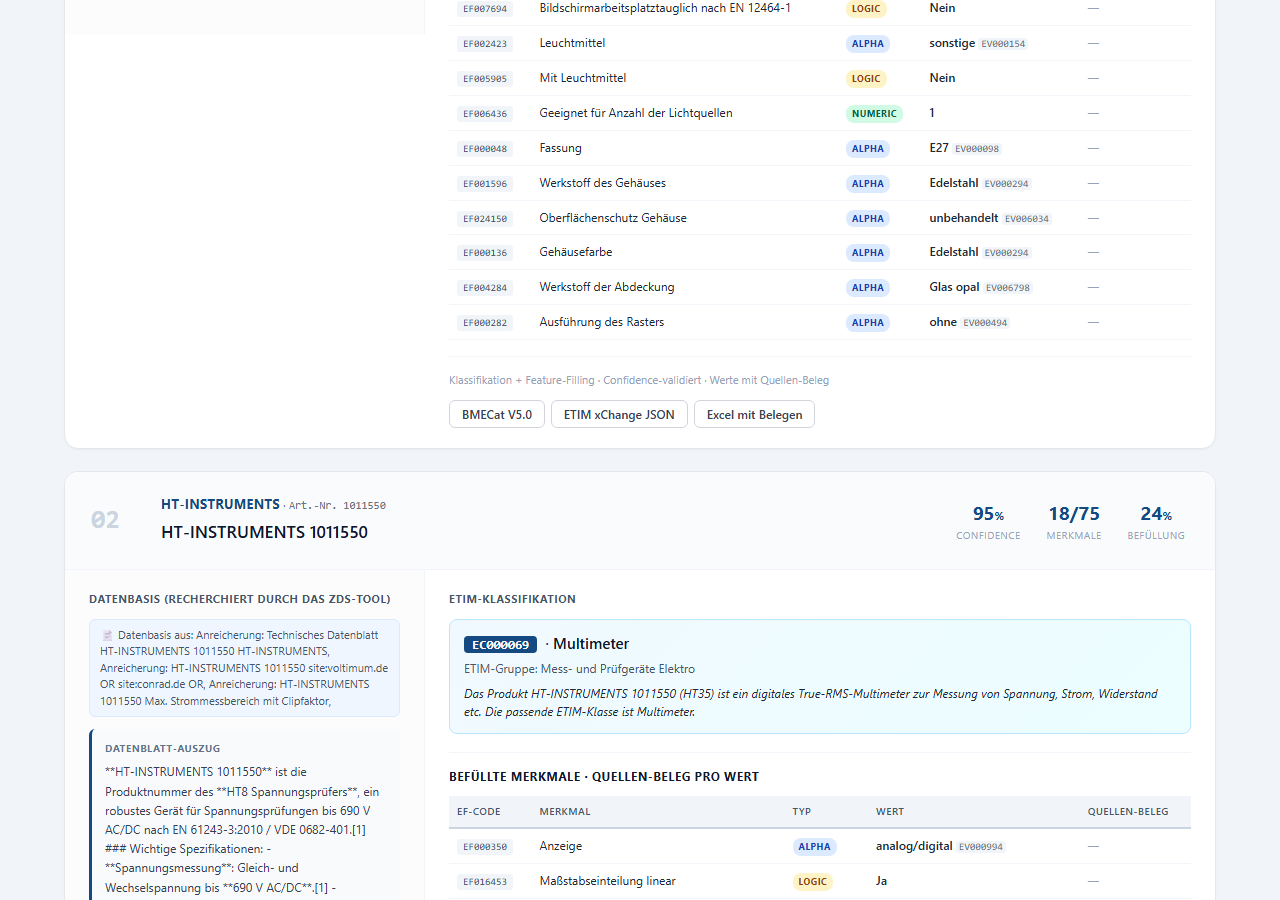1280x900 pixels.
Task: Click the value 'unbehandelt'
Action: coord(964,218)
